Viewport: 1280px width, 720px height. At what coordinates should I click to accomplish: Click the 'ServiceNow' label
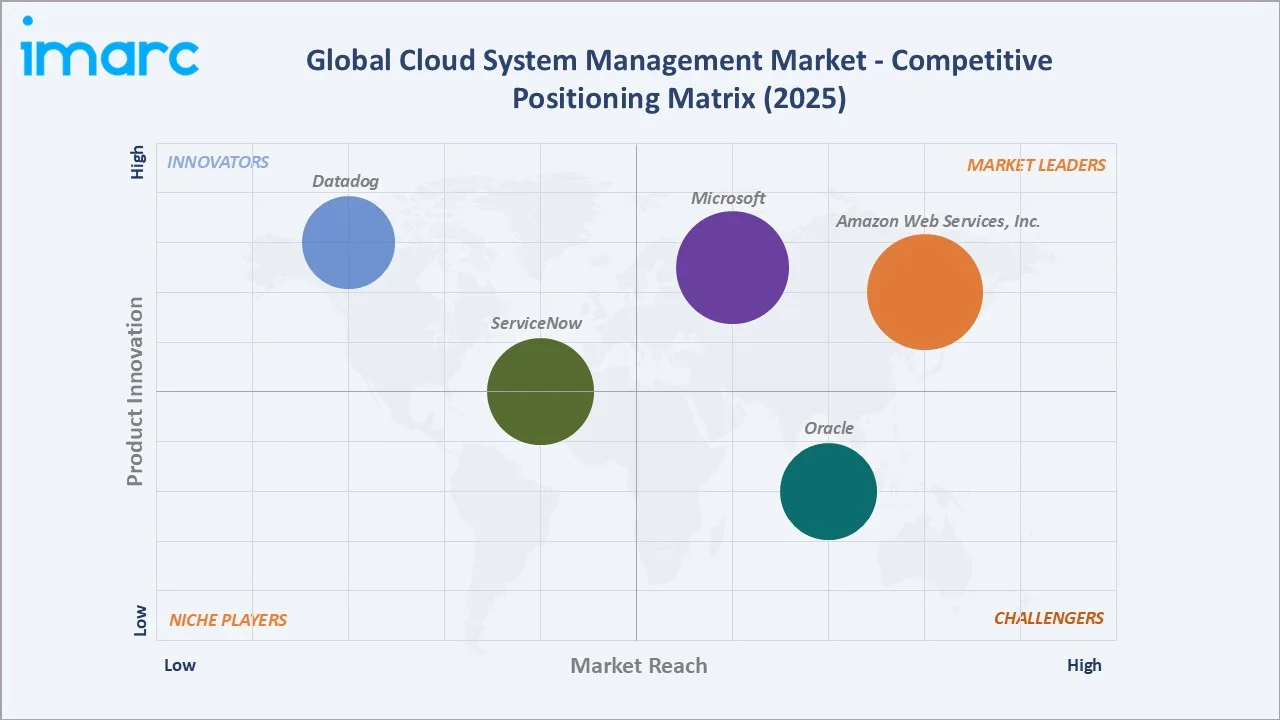(536, 323)
